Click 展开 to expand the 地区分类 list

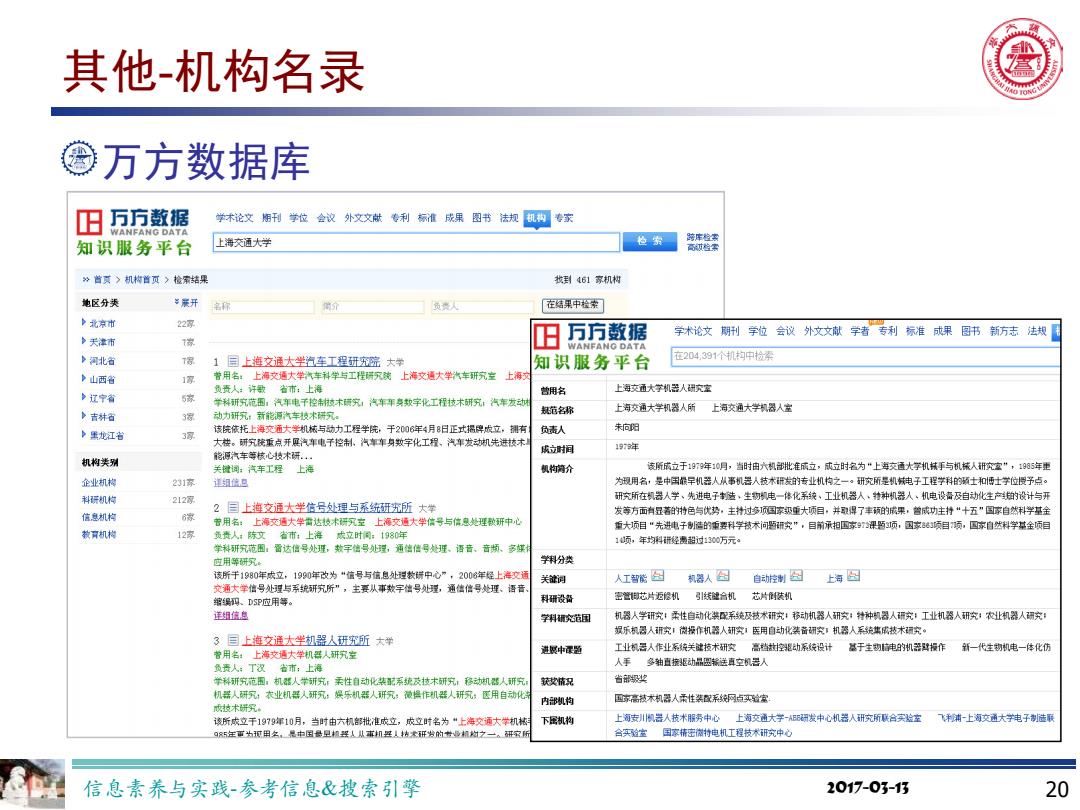point(186,302)
